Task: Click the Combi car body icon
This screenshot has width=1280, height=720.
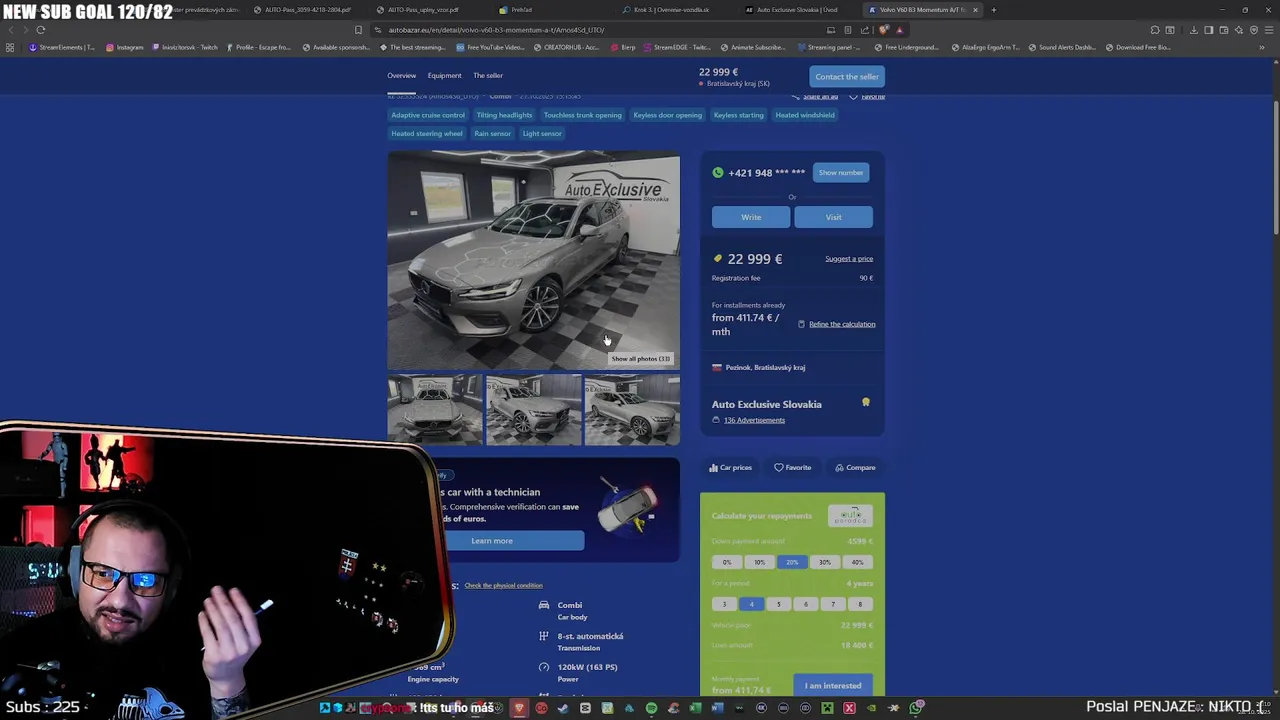Action: 544,605
